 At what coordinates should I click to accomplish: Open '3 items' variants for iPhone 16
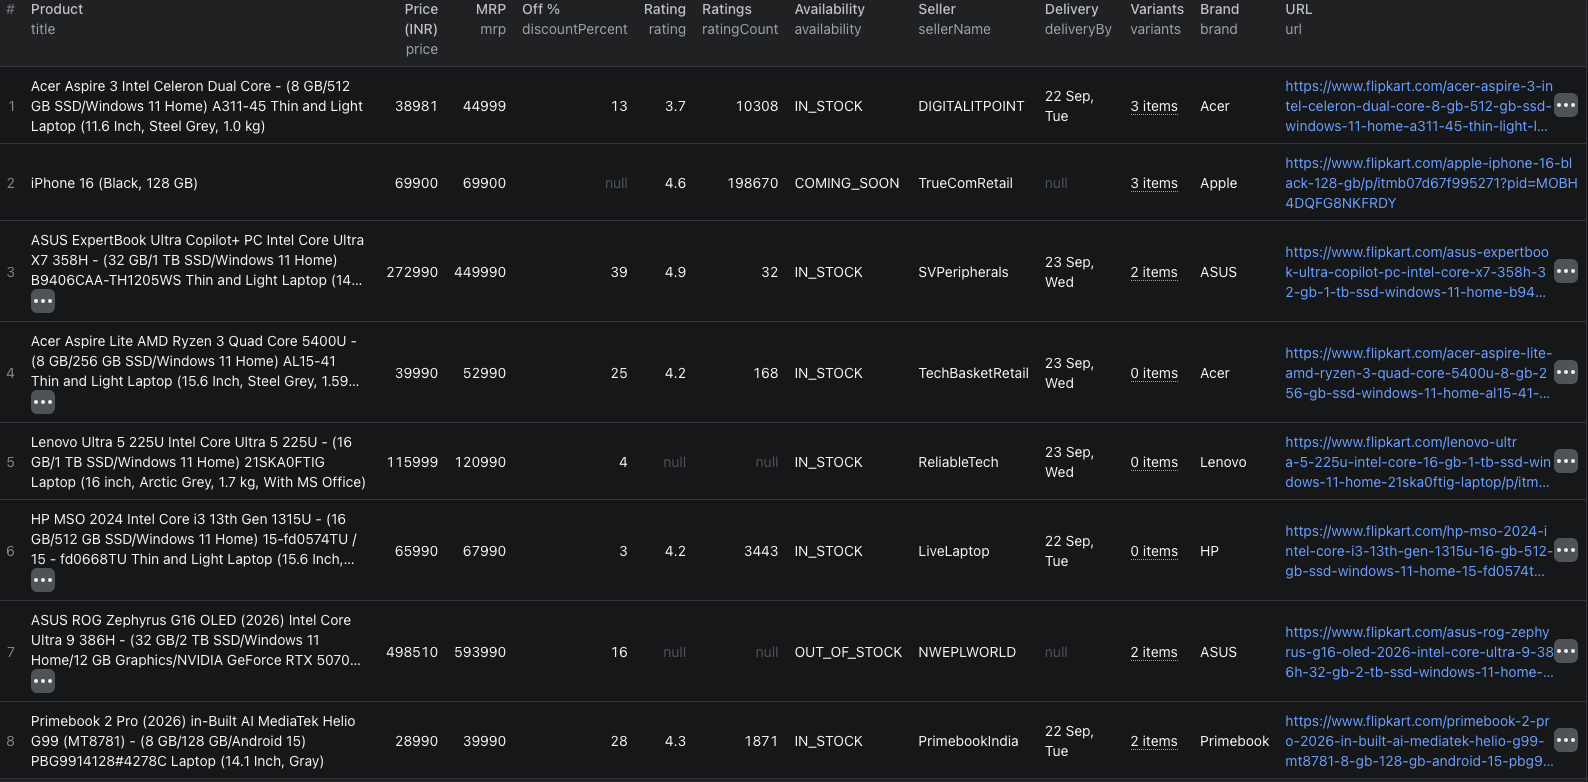tap(1154, 183)
